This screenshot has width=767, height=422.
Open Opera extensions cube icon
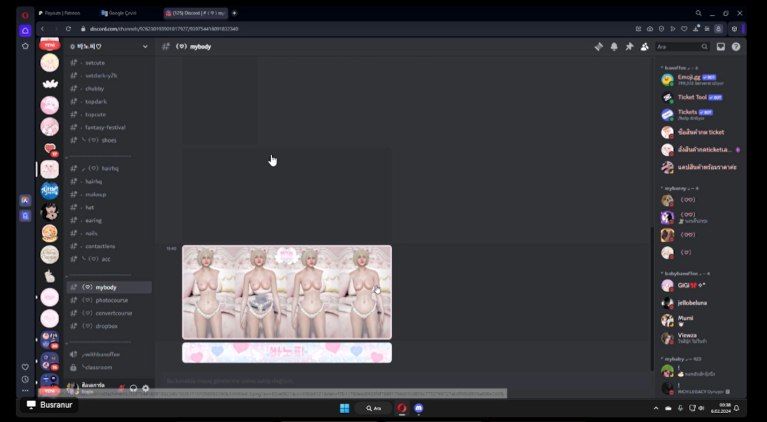click(x=734, y=29)
